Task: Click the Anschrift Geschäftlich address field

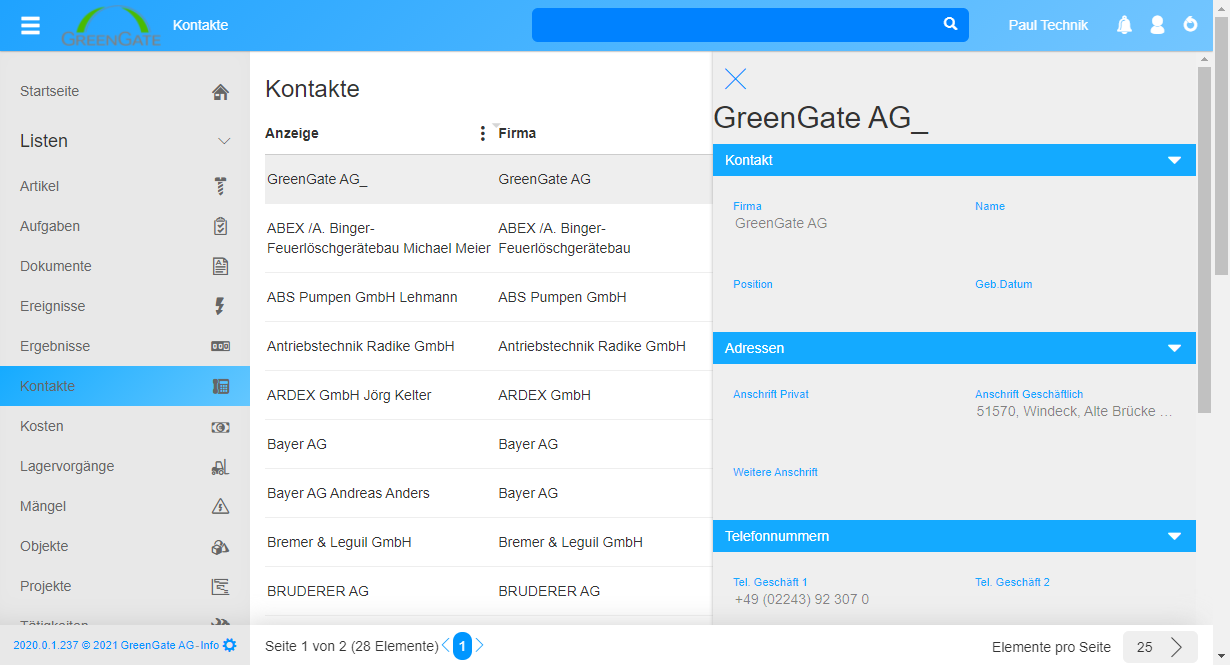Action: click(x=1076, y=412)
